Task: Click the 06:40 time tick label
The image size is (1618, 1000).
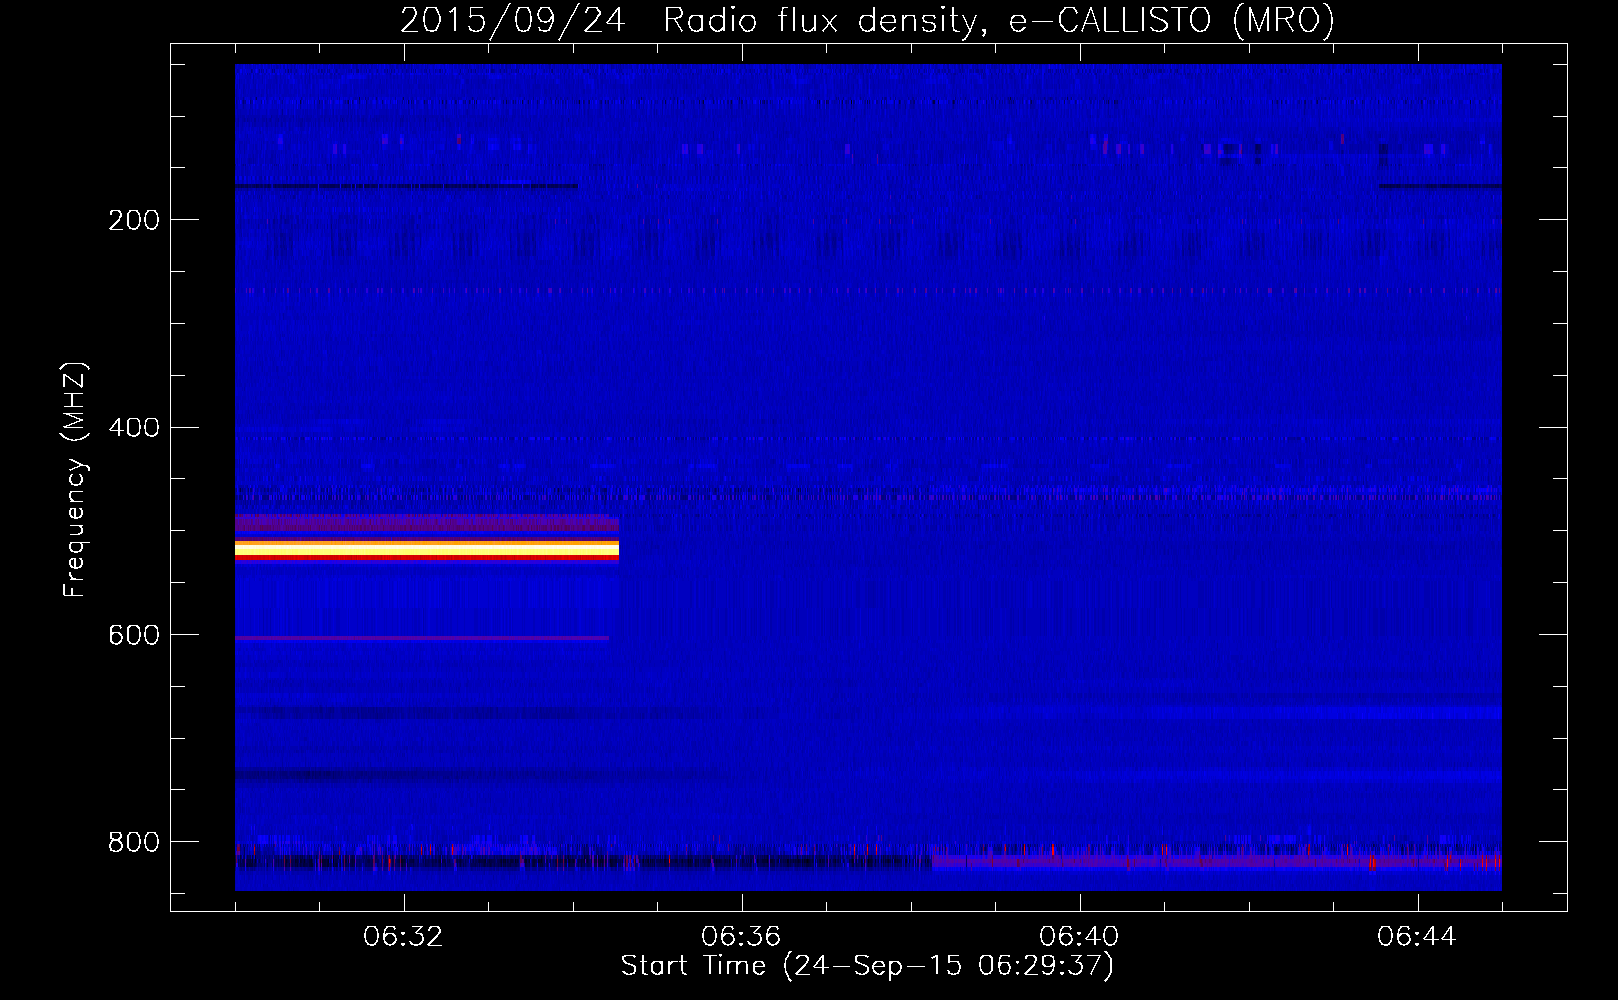Action: click(1079, 937)
